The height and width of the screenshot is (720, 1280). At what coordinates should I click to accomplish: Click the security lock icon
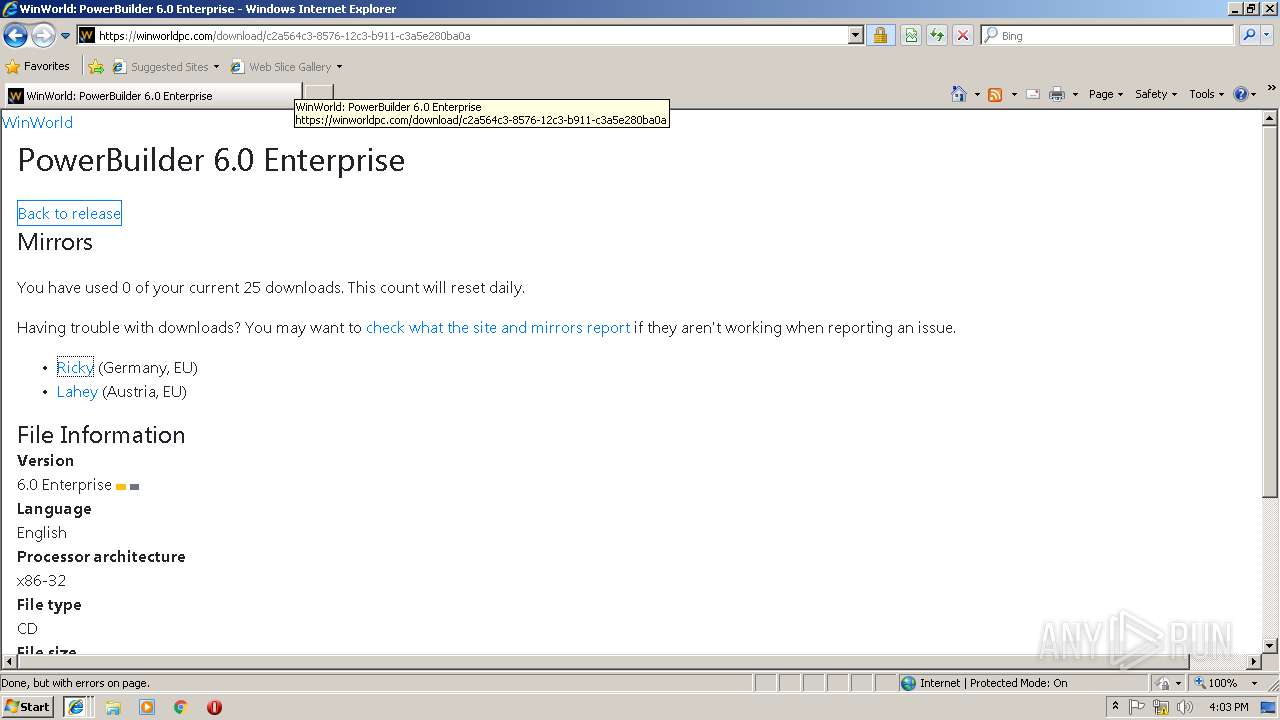pyautogui.click(x=880, y=35)
